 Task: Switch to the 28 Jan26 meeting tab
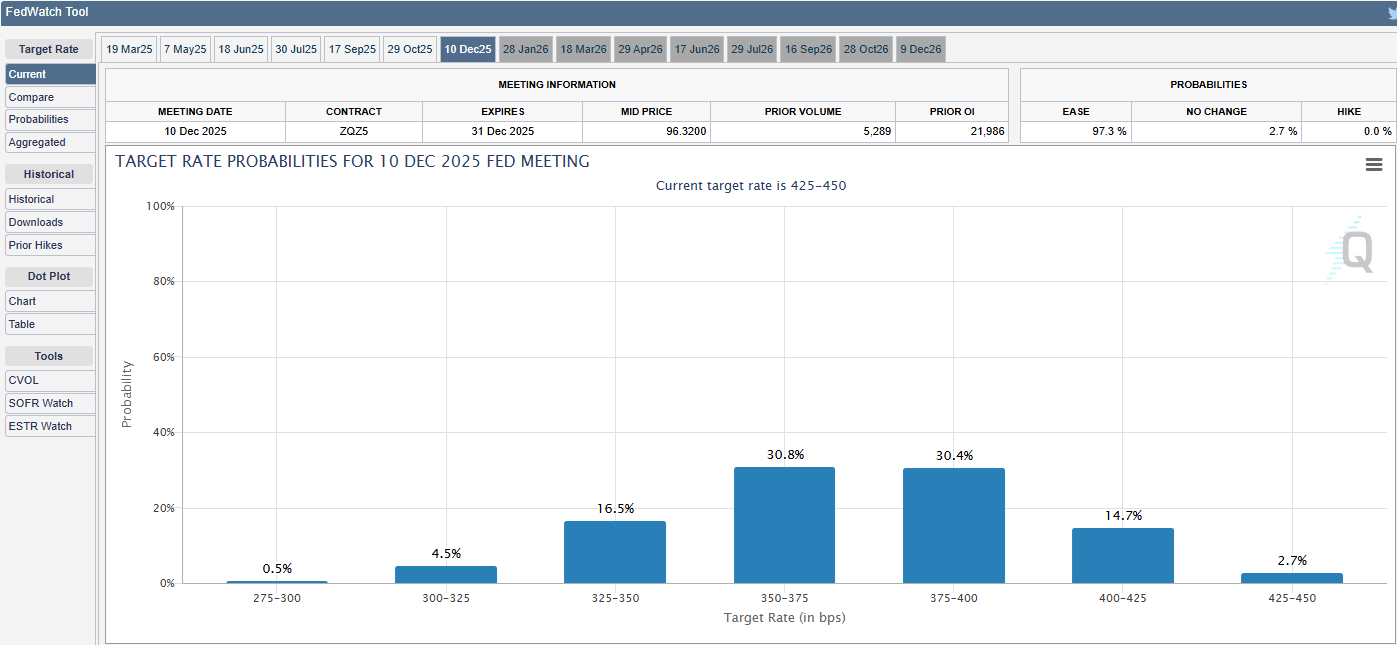coord(526,48)
